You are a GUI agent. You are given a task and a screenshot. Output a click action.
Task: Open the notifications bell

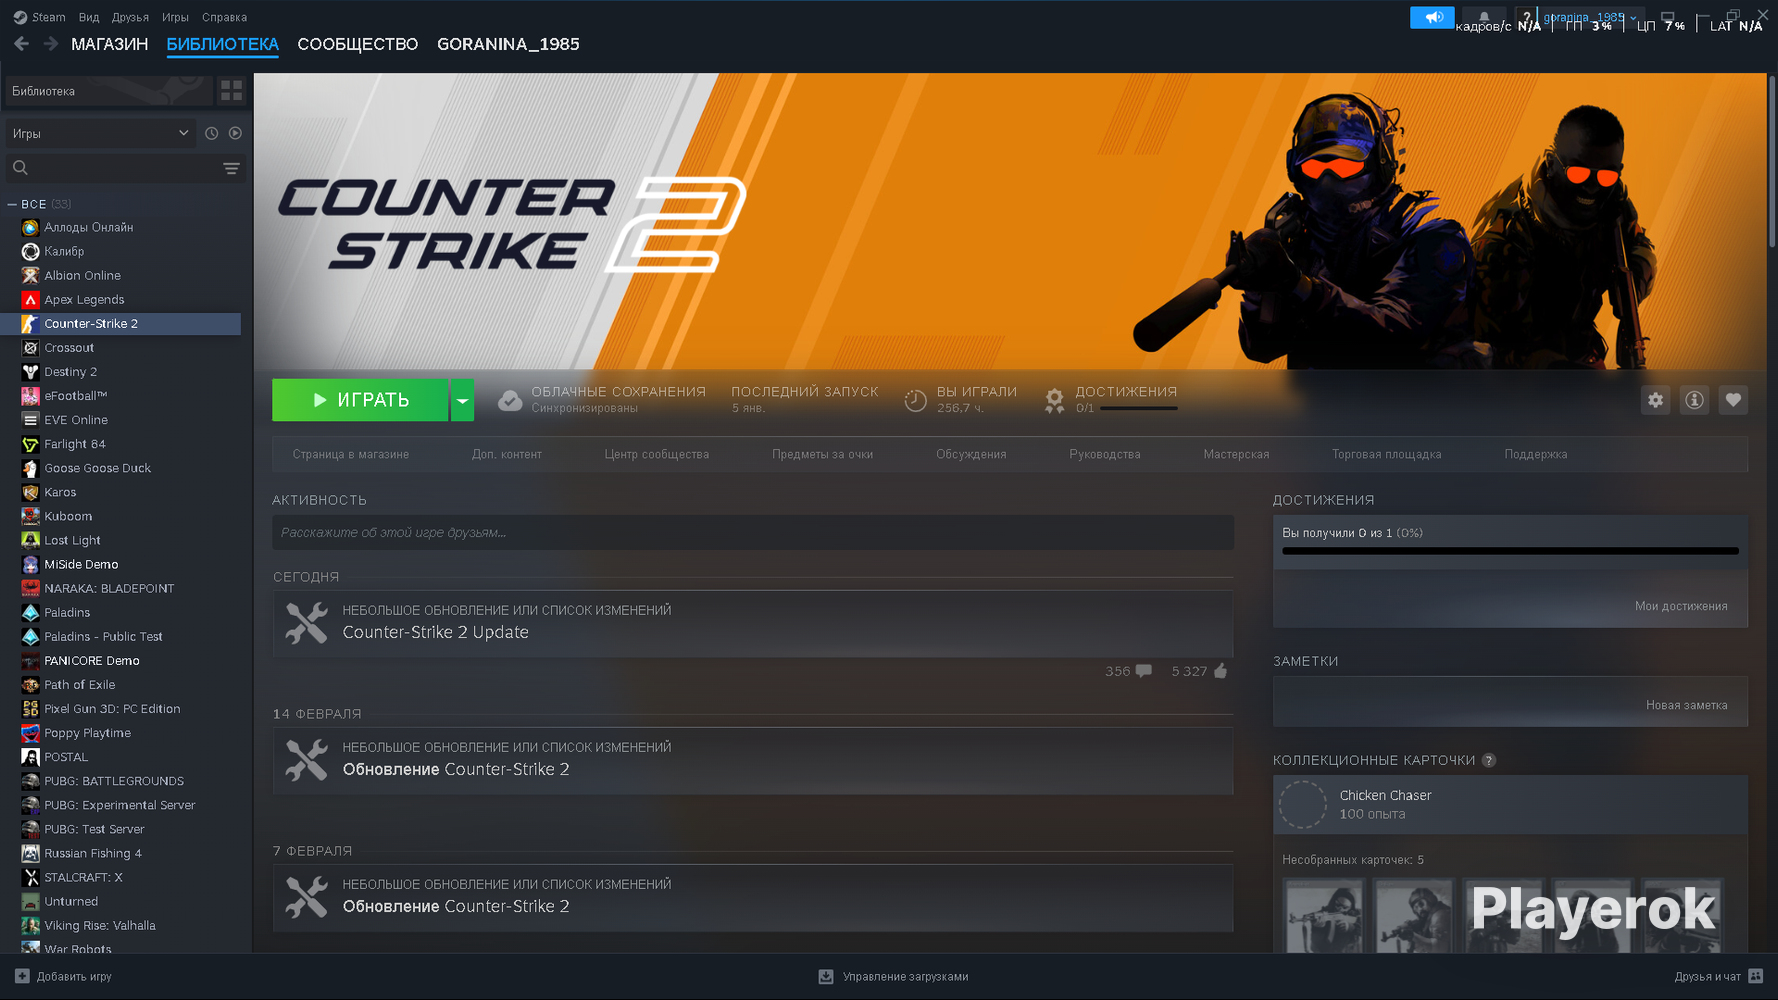[1484, 17]
